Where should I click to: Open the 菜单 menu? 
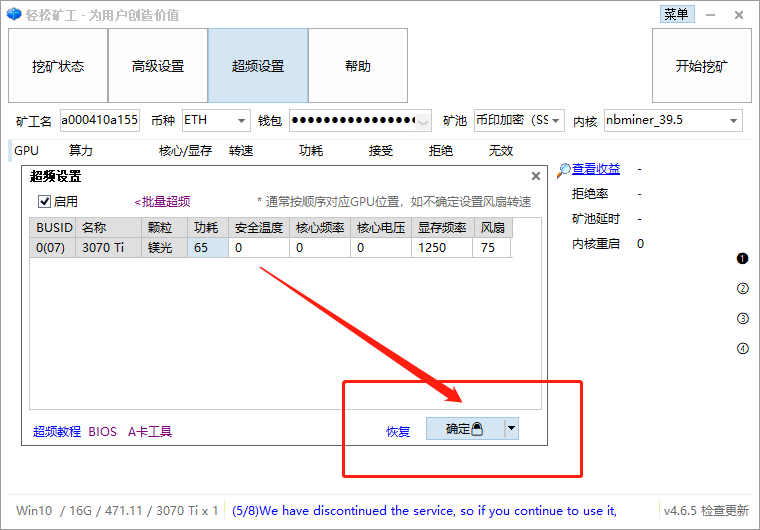pos(676,14)
